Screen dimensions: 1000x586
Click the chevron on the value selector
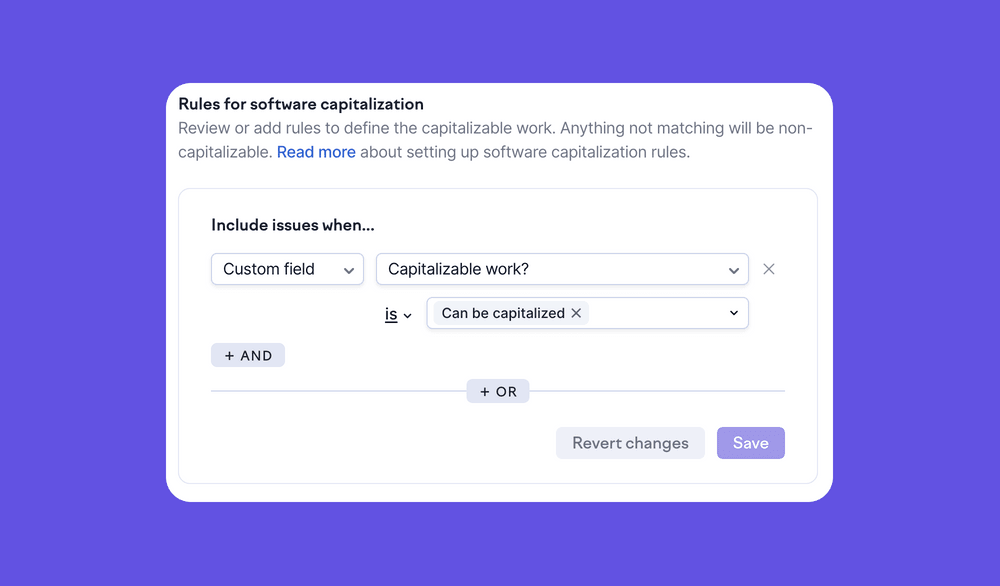click(x=734, y=313)
